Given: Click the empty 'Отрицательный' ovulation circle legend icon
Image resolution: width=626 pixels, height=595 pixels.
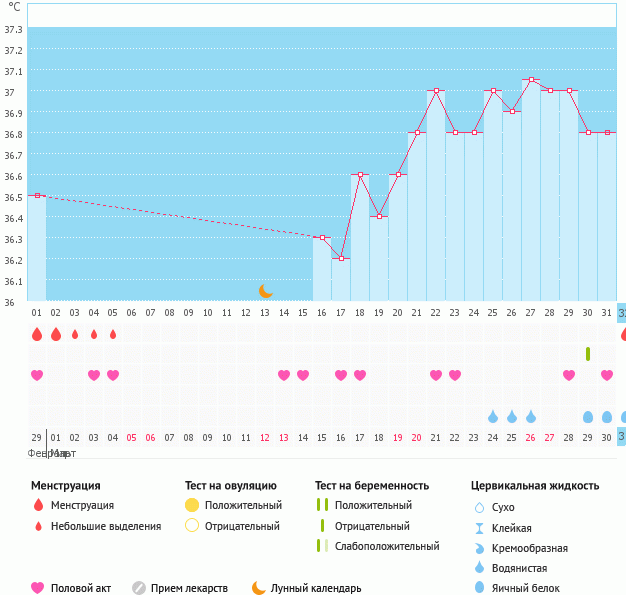Looking at the screenshot, I should tap(192, 526).
